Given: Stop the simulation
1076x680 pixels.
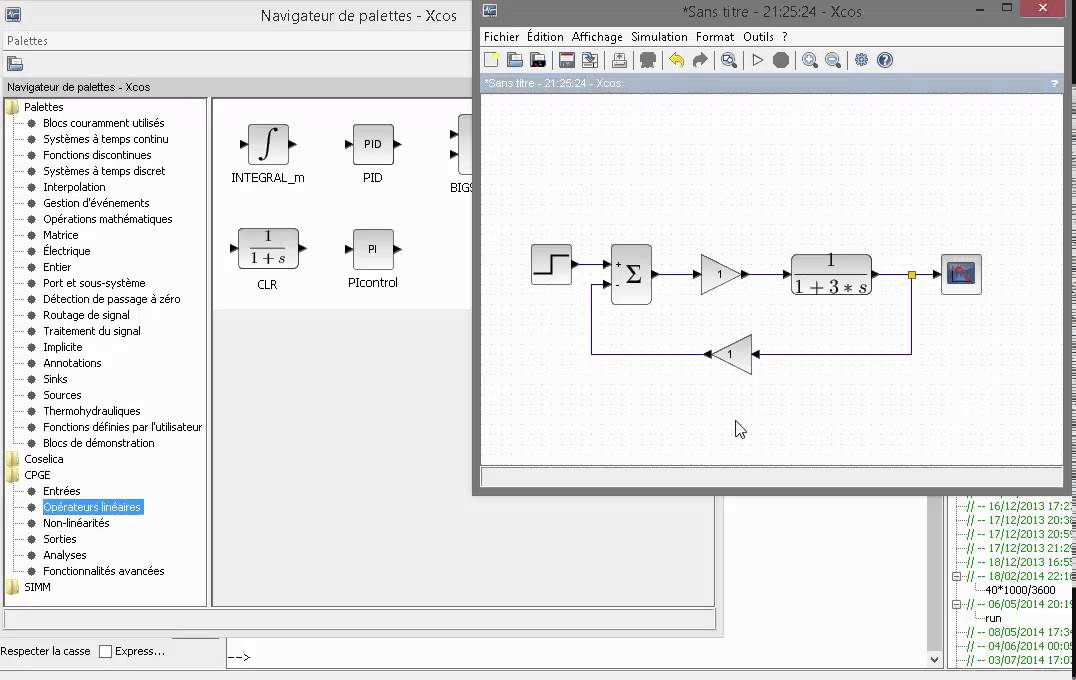Looking at the screenshot, I should 781,60.
